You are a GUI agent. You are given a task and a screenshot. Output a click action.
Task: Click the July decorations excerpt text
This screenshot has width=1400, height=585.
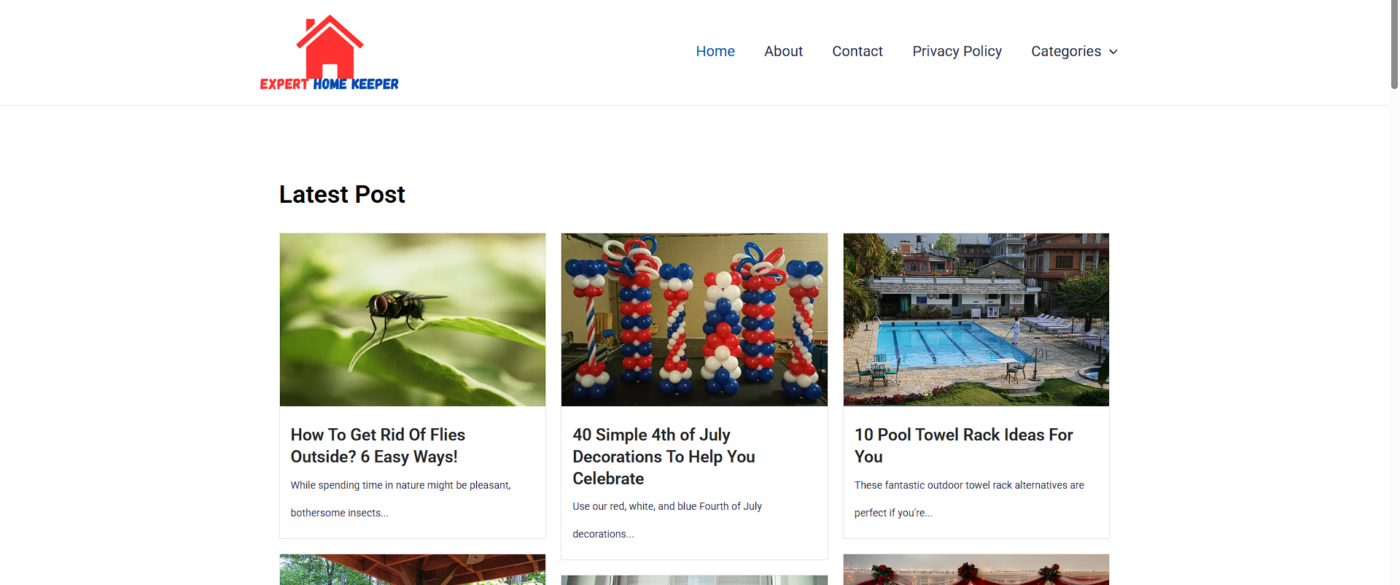coord(667,520)
